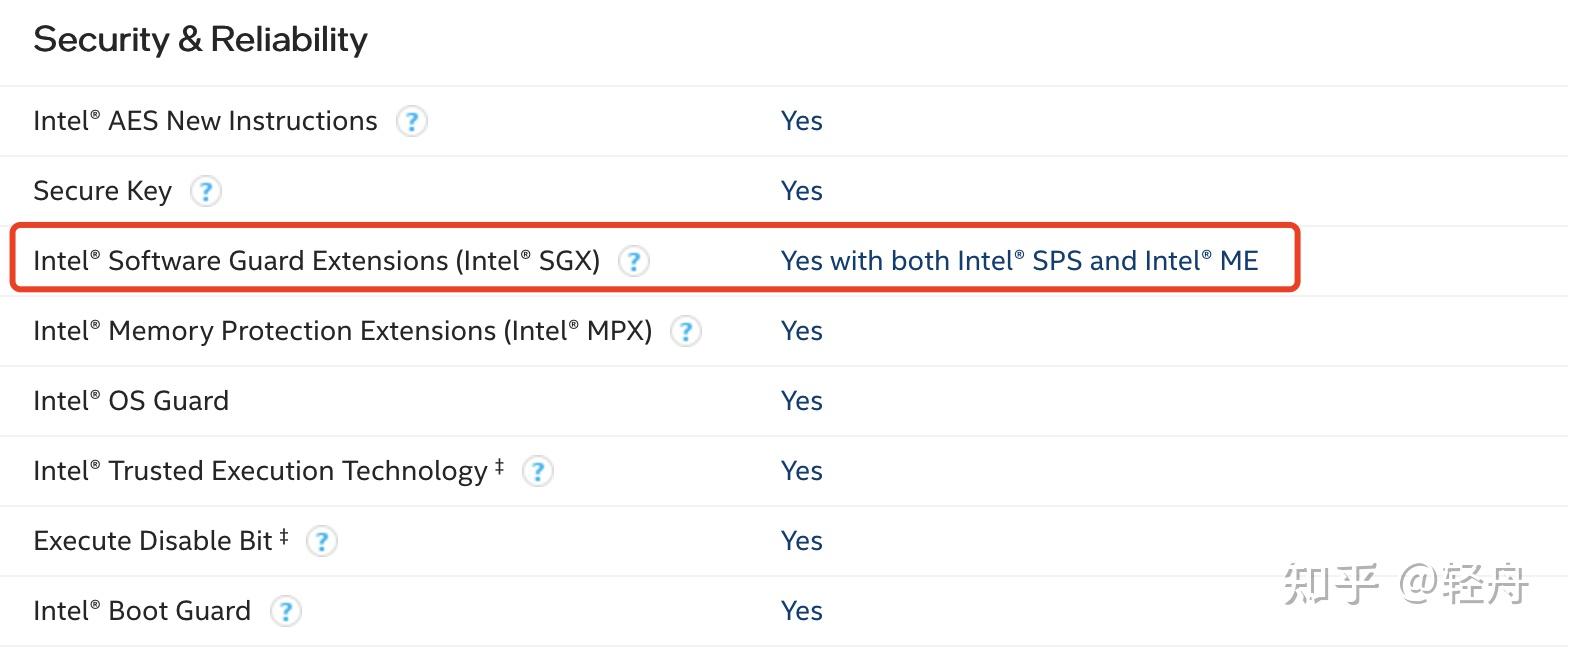This screenshot has width=1570, height=648.
Task: Toggle the Yes indicator for Secure Key
Action: pos(801,190)
